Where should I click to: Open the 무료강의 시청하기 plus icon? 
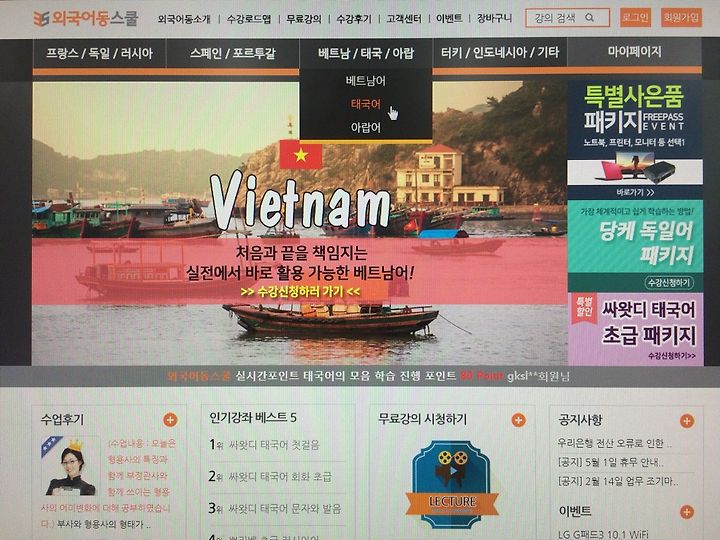click(x=518, y=420)
